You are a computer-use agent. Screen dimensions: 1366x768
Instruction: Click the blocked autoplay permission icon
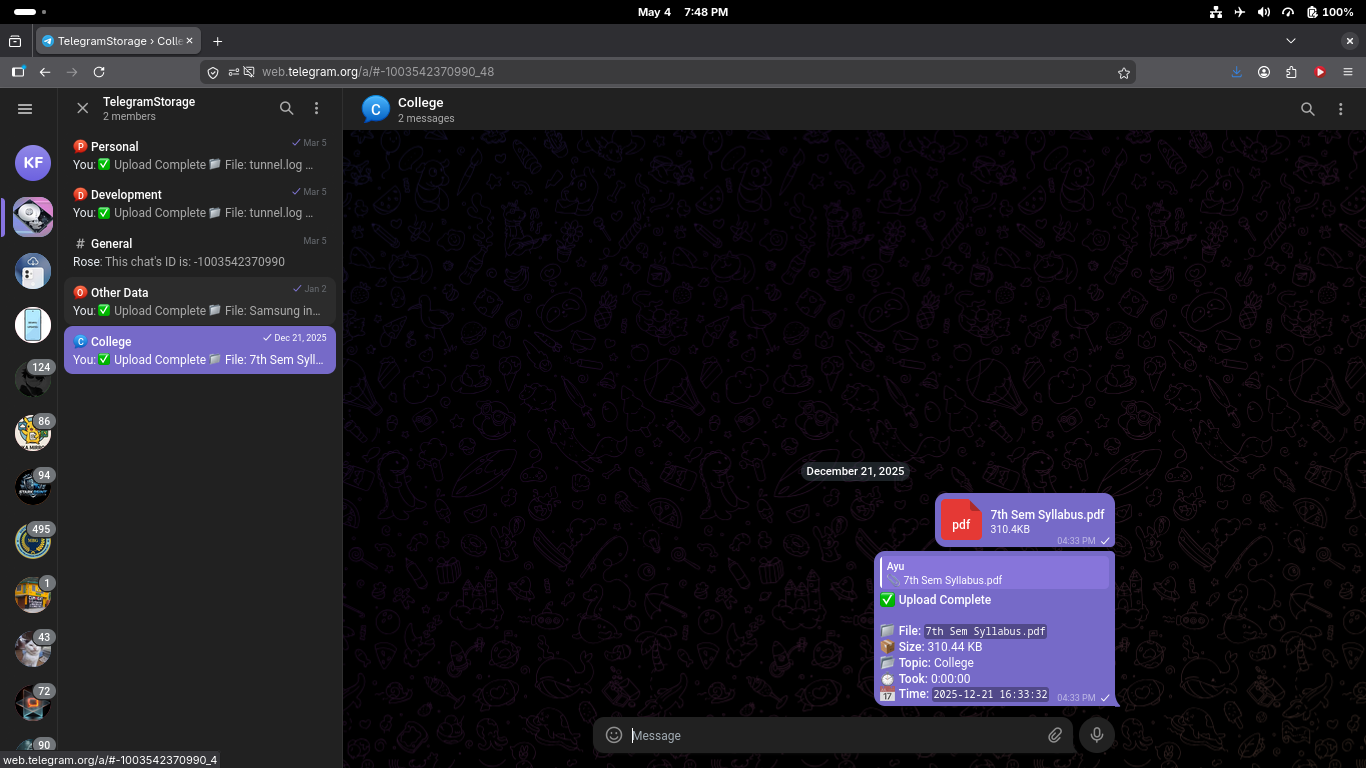tap(248, 72)
